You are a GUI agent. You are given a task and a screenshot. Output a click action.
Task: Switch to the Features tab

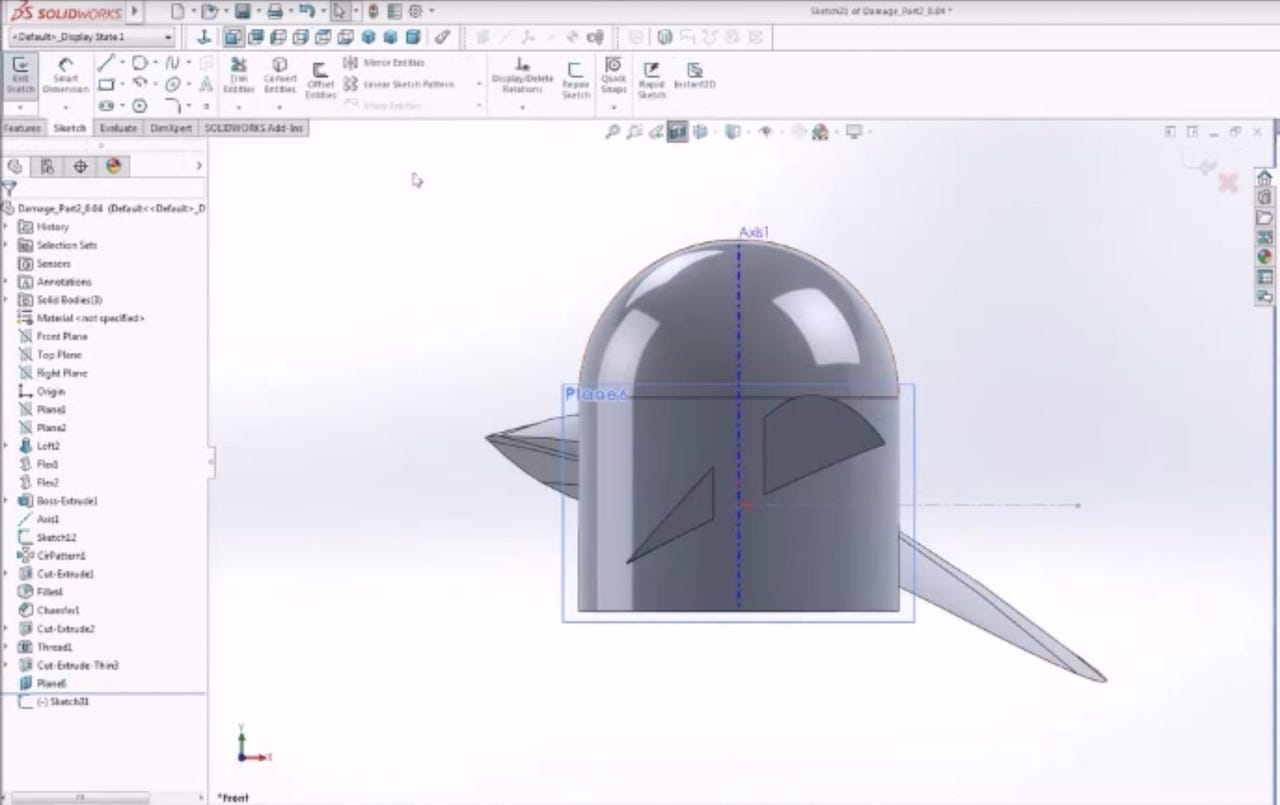tap(22, 128)
